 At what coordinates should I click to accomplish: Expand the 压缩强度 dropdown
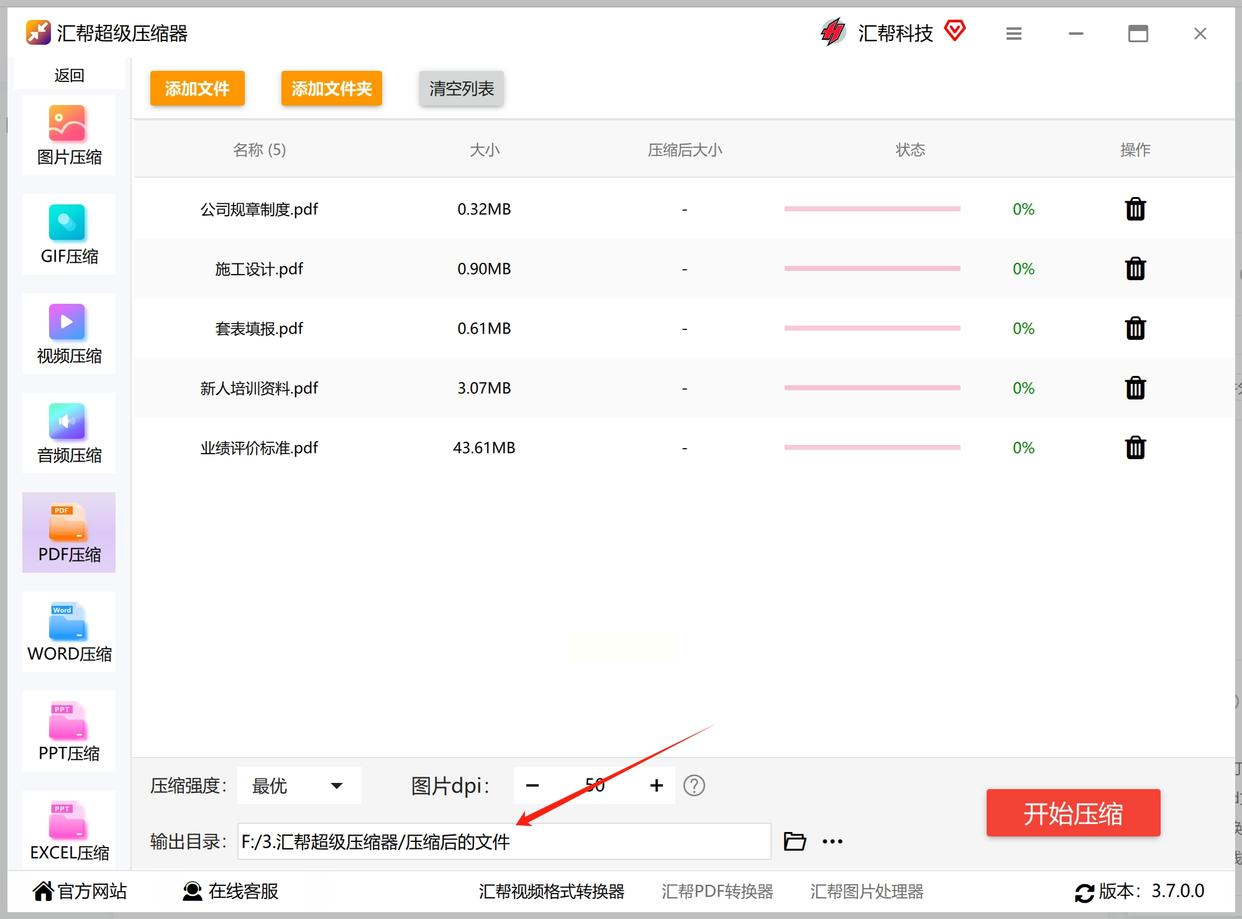[x=298, y=786]
